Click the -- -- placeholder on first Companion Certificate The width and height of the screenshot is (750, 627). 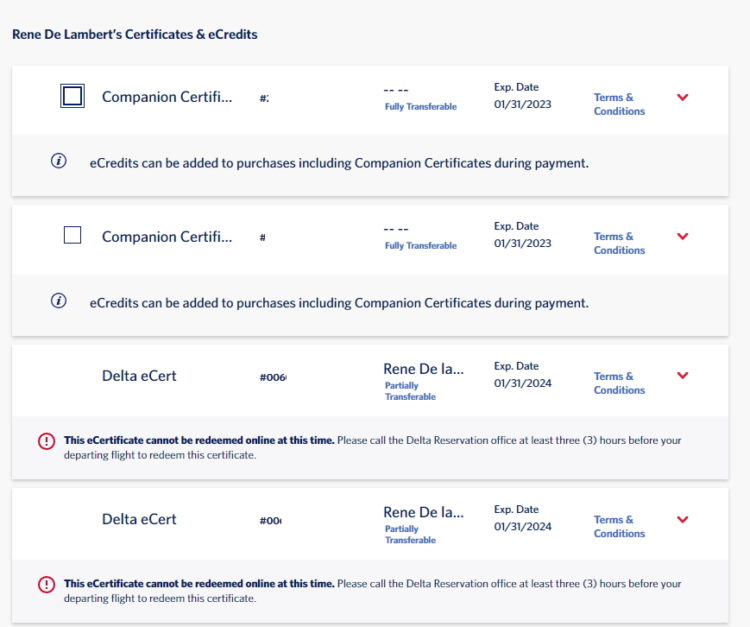coord(396,90)
